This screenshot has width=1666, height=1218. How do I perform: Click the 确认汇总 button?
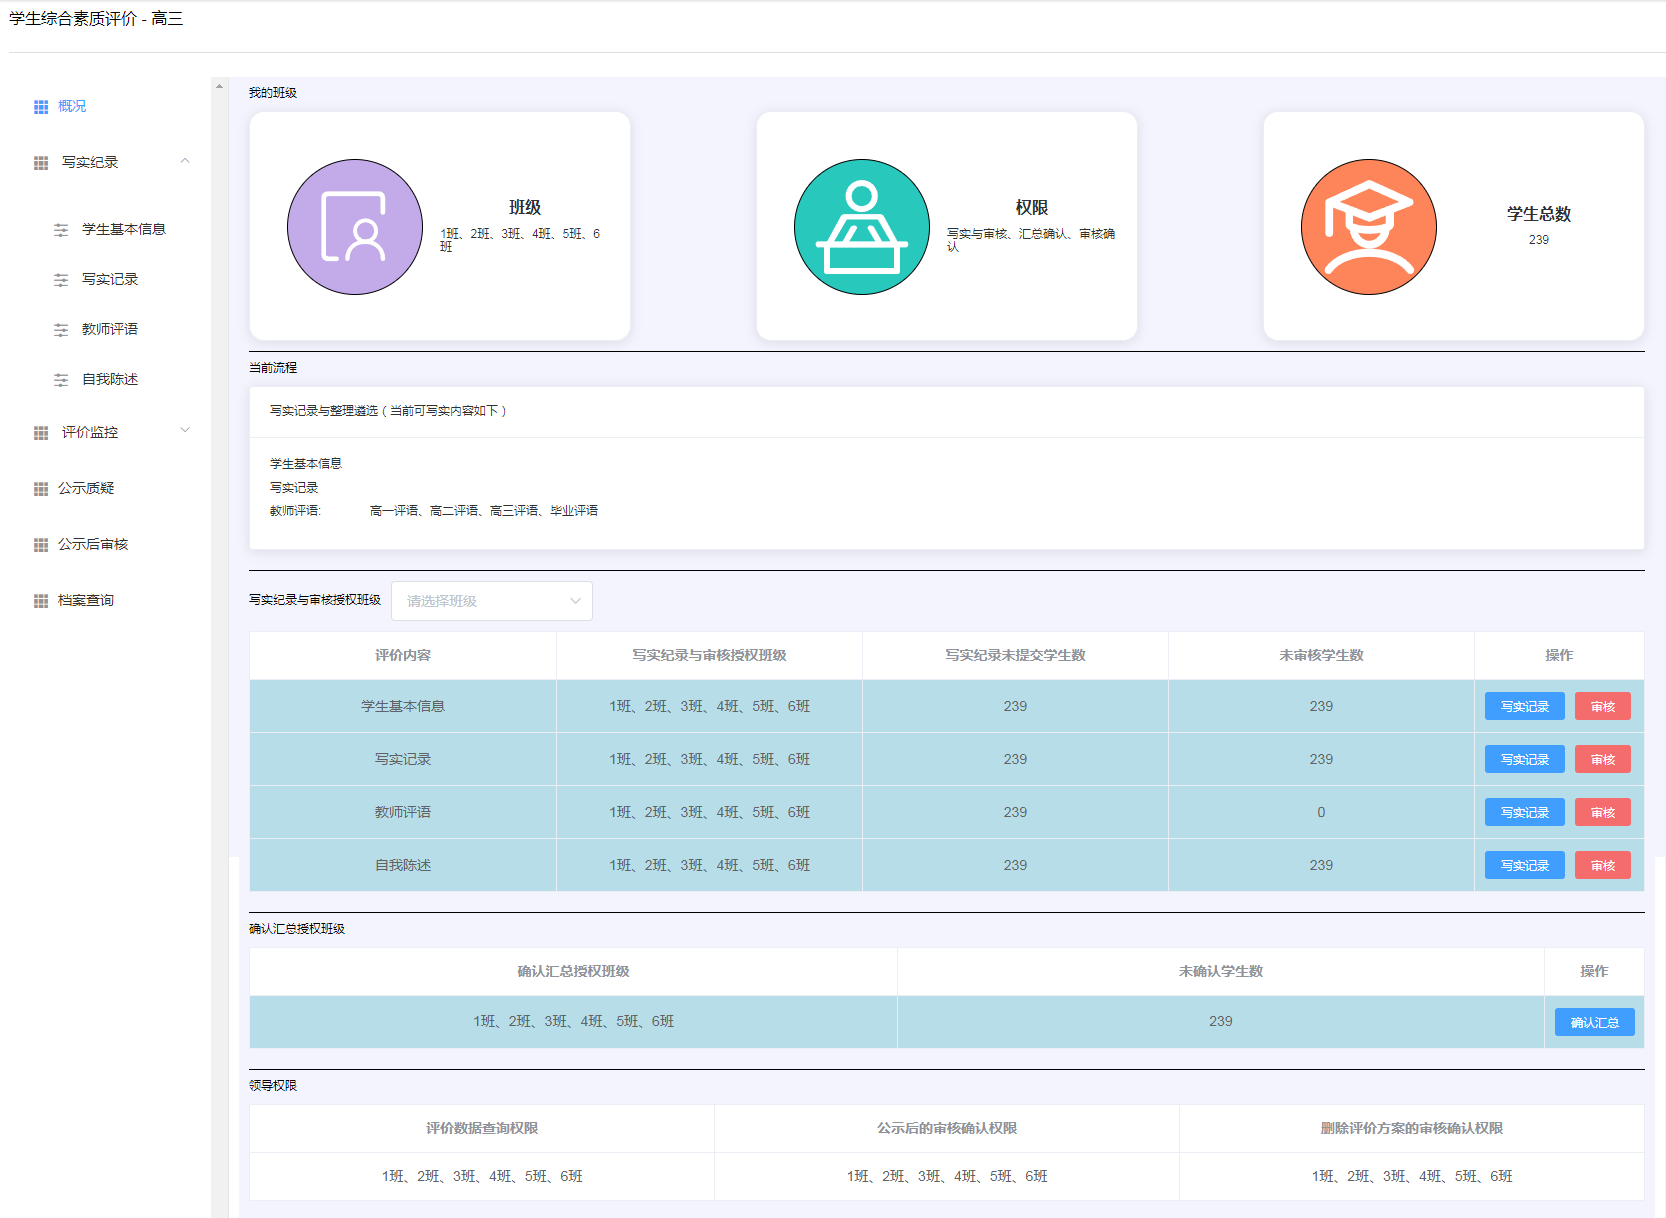[x=1595, y=1022]
